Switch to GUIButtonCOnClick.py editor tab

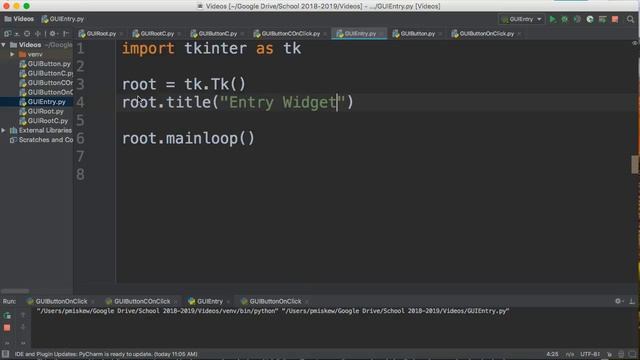click(290, 34)
